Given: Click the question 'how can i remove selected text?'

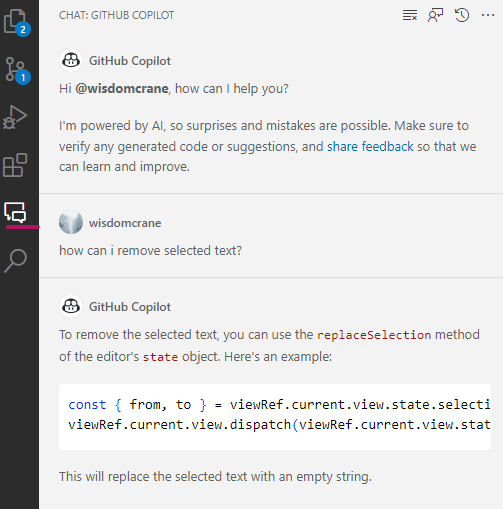Looking at the screenshot, I should click(x=150, y=250).
